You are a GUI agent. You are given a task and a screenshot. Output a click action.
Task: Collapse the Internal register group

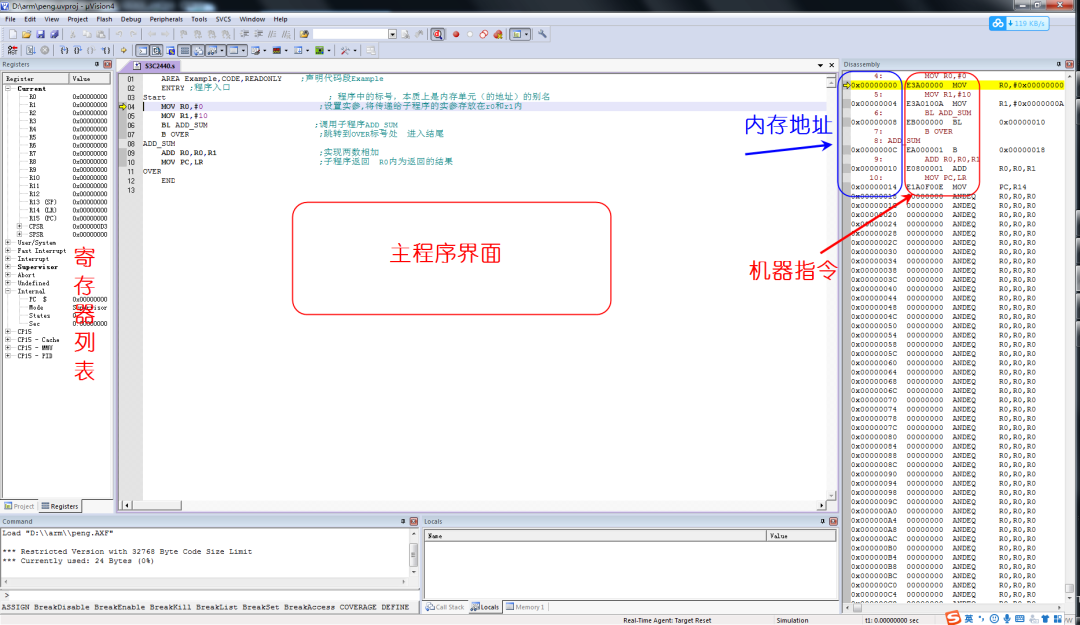8,291
